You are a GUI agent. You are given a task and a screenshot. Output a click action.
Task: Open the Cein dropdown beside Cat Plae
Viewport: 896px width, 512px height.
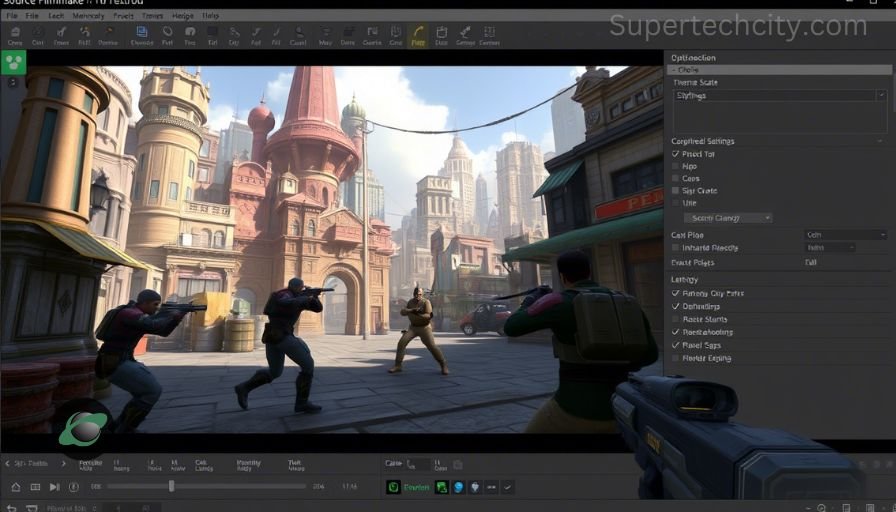point(845,235)
